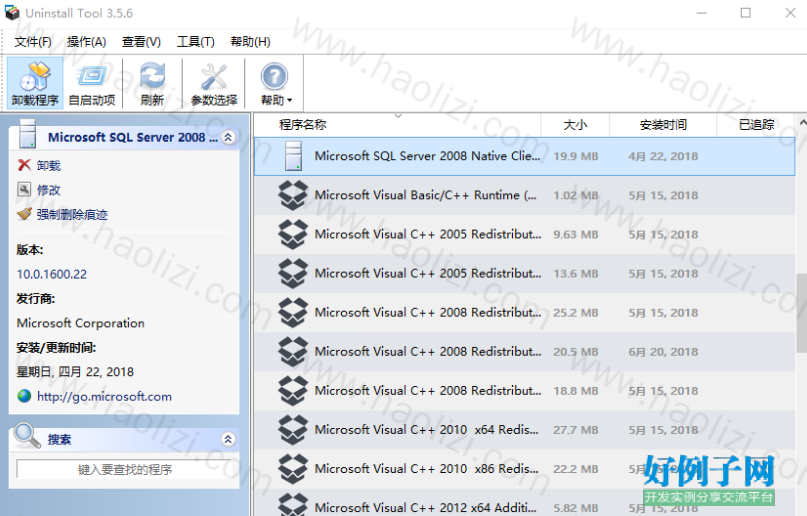807x516 pixels.
Task: Click version number 10.0.1600.22
Action: pos(51,274)
